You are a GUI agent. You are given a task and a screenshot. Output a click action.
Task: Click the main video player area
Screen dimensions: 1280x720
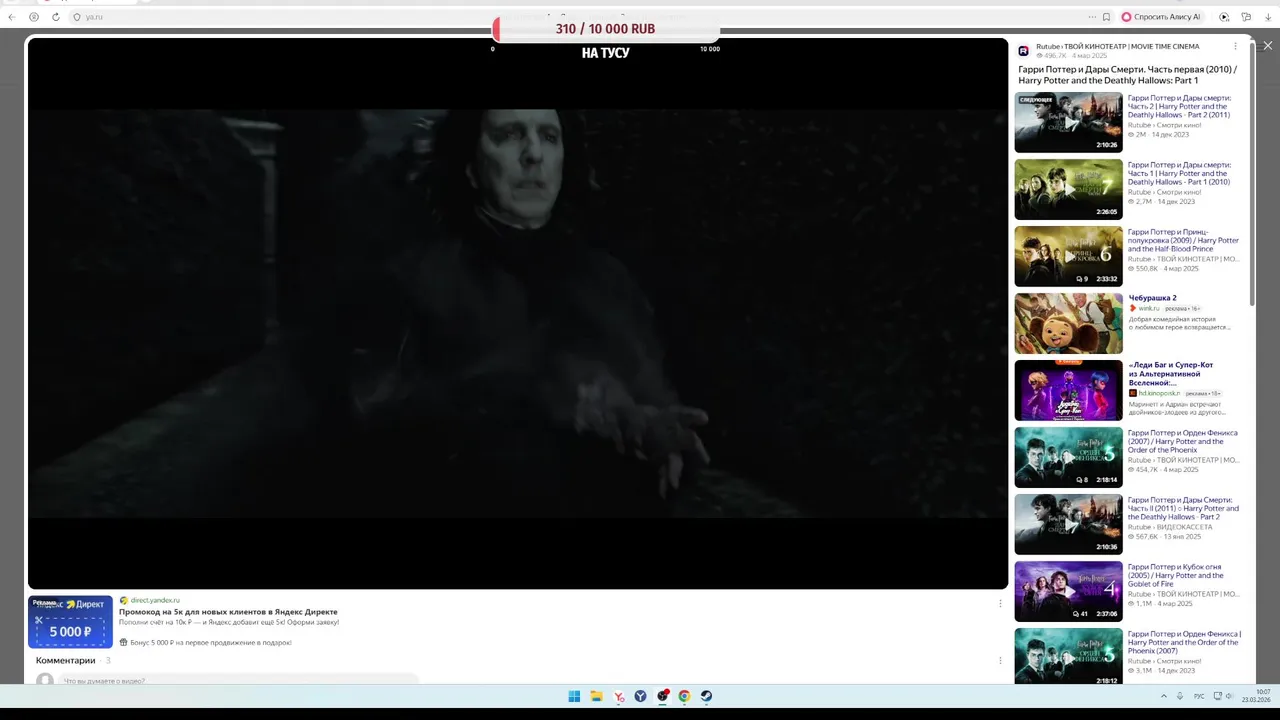(x=518, y=313)
